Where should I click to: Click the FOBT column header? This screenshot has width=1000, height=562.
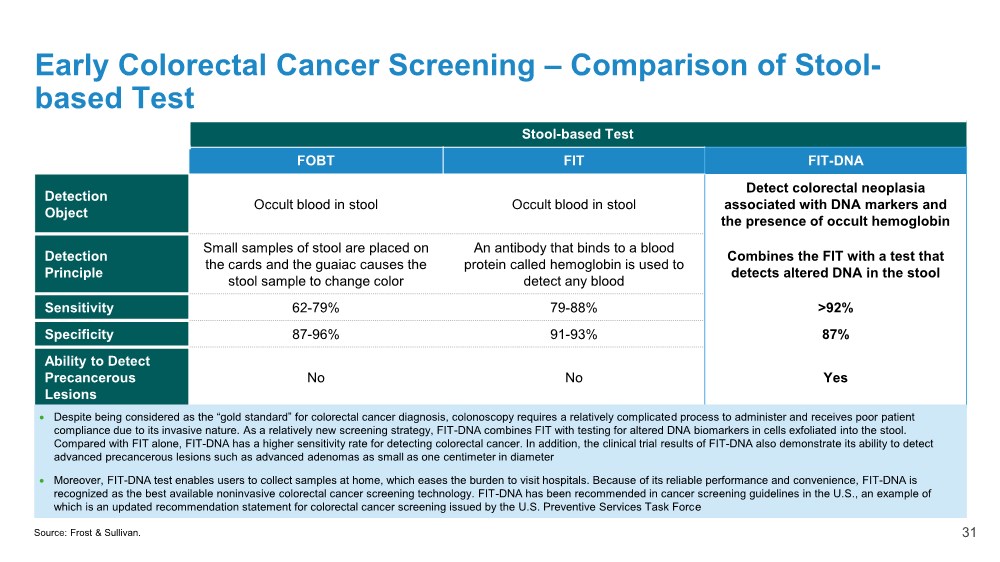pos(315,160)
